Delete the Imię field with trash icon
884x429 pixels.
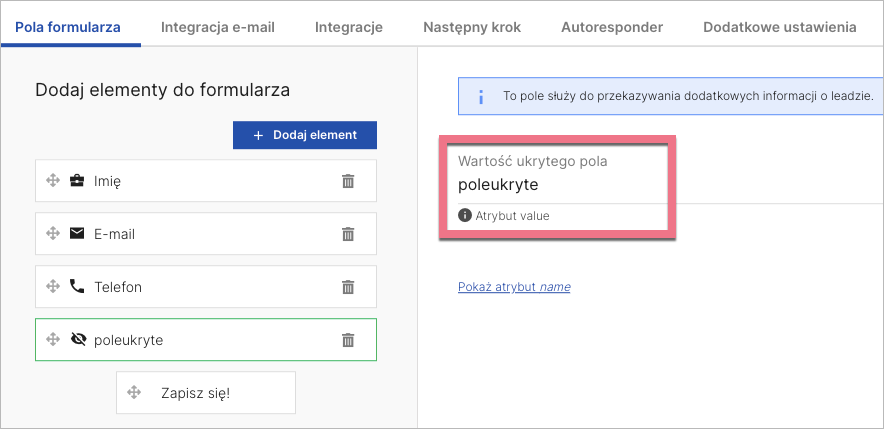click(348, 181)
